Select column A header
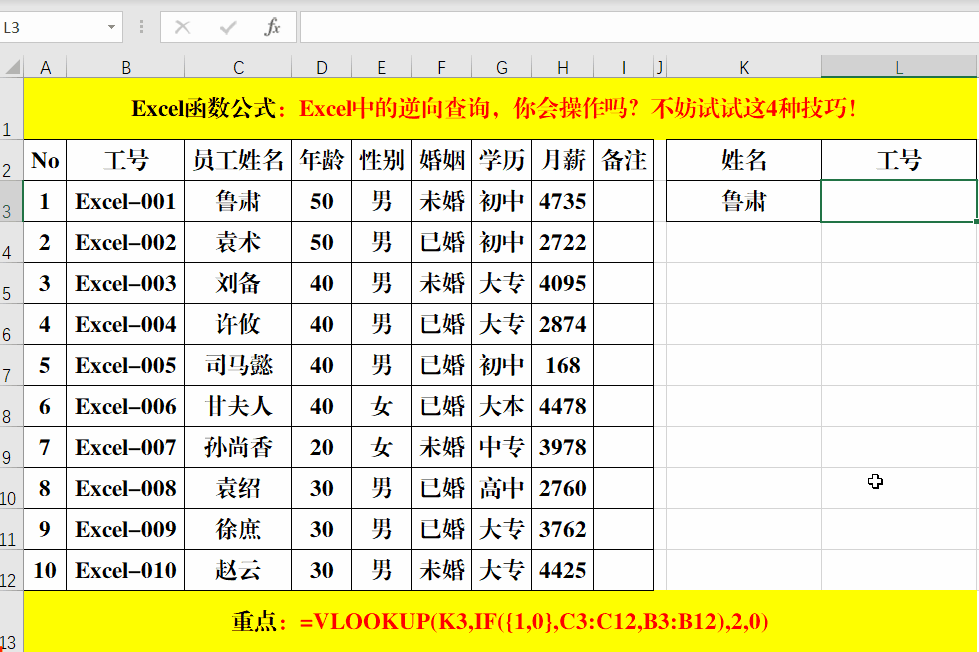The image size is (979, 652). click(45, 67)
